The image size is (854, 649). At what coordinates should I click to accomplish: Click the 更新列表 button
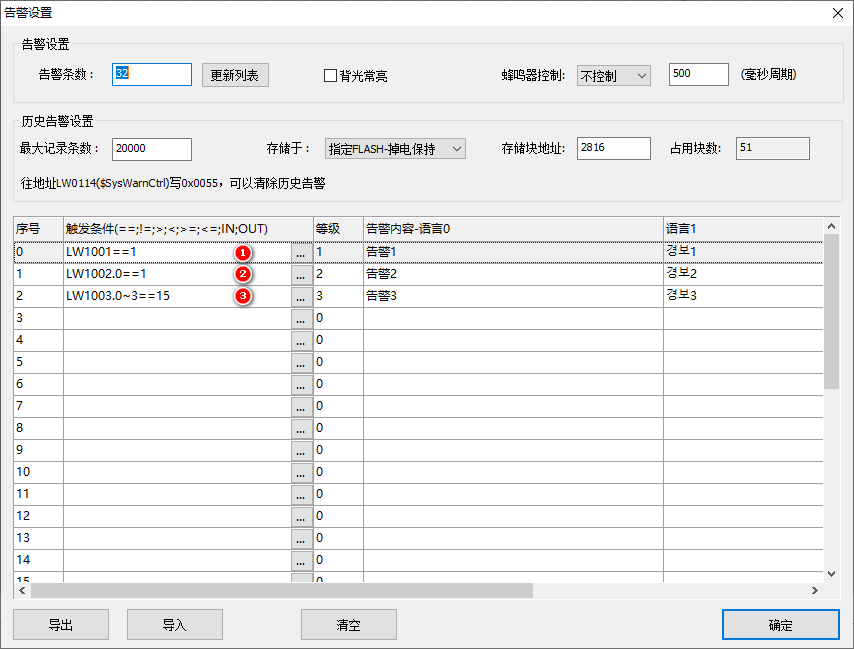(x=235, y=75)
